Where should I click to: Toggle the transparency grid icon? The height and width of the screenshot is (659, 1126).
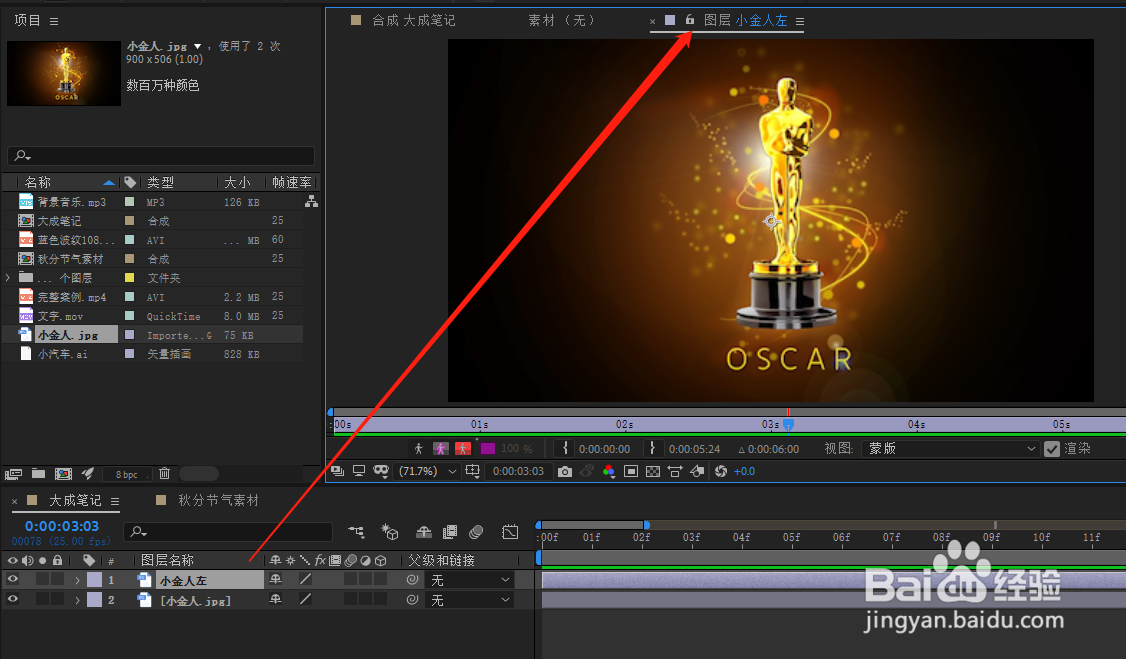click(653, 472)
